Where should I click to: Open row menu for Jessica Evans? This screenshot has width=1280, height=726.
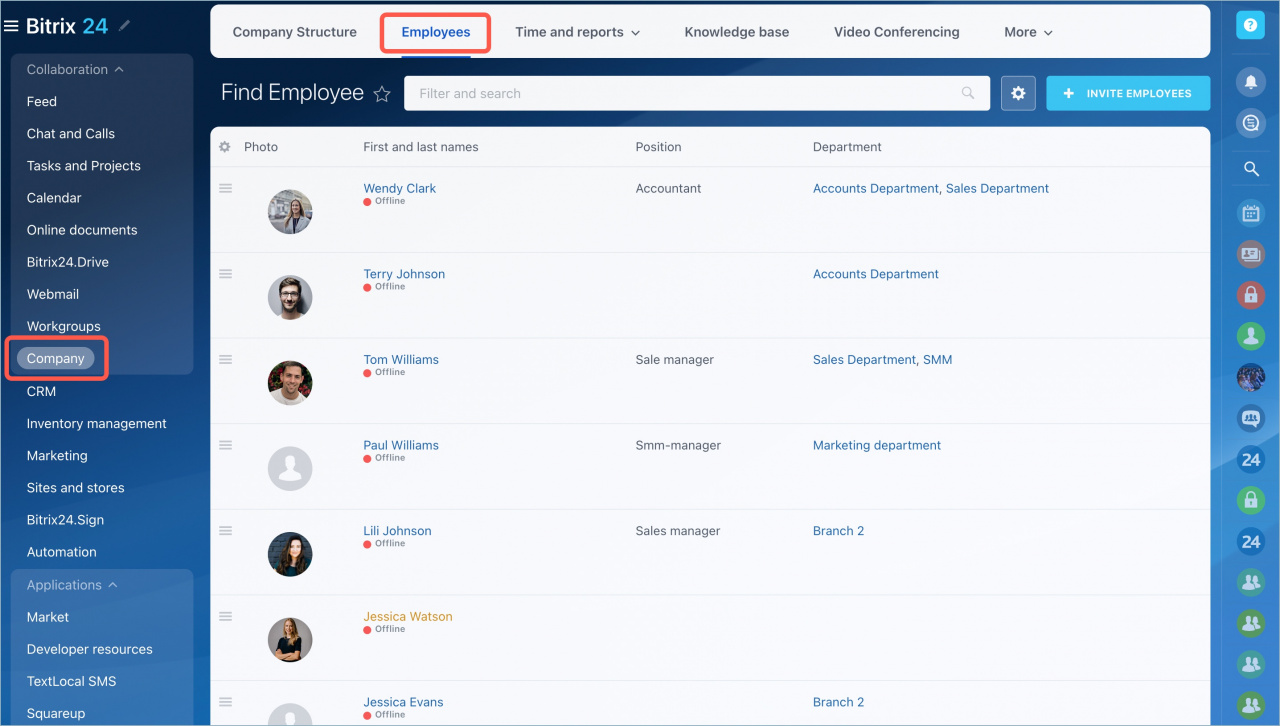(225, 702)
